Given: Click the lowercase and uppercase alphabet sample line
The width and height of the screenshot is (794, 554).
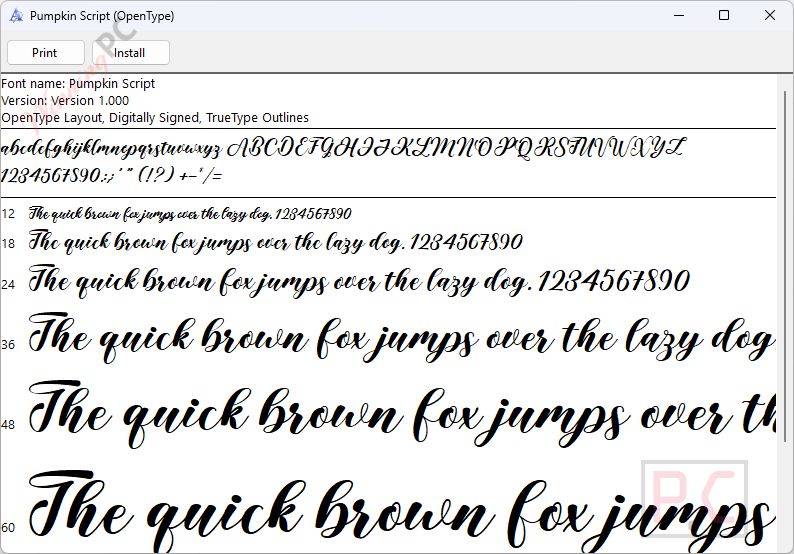Looking at the screenshot, I should [x=343, y=148].
